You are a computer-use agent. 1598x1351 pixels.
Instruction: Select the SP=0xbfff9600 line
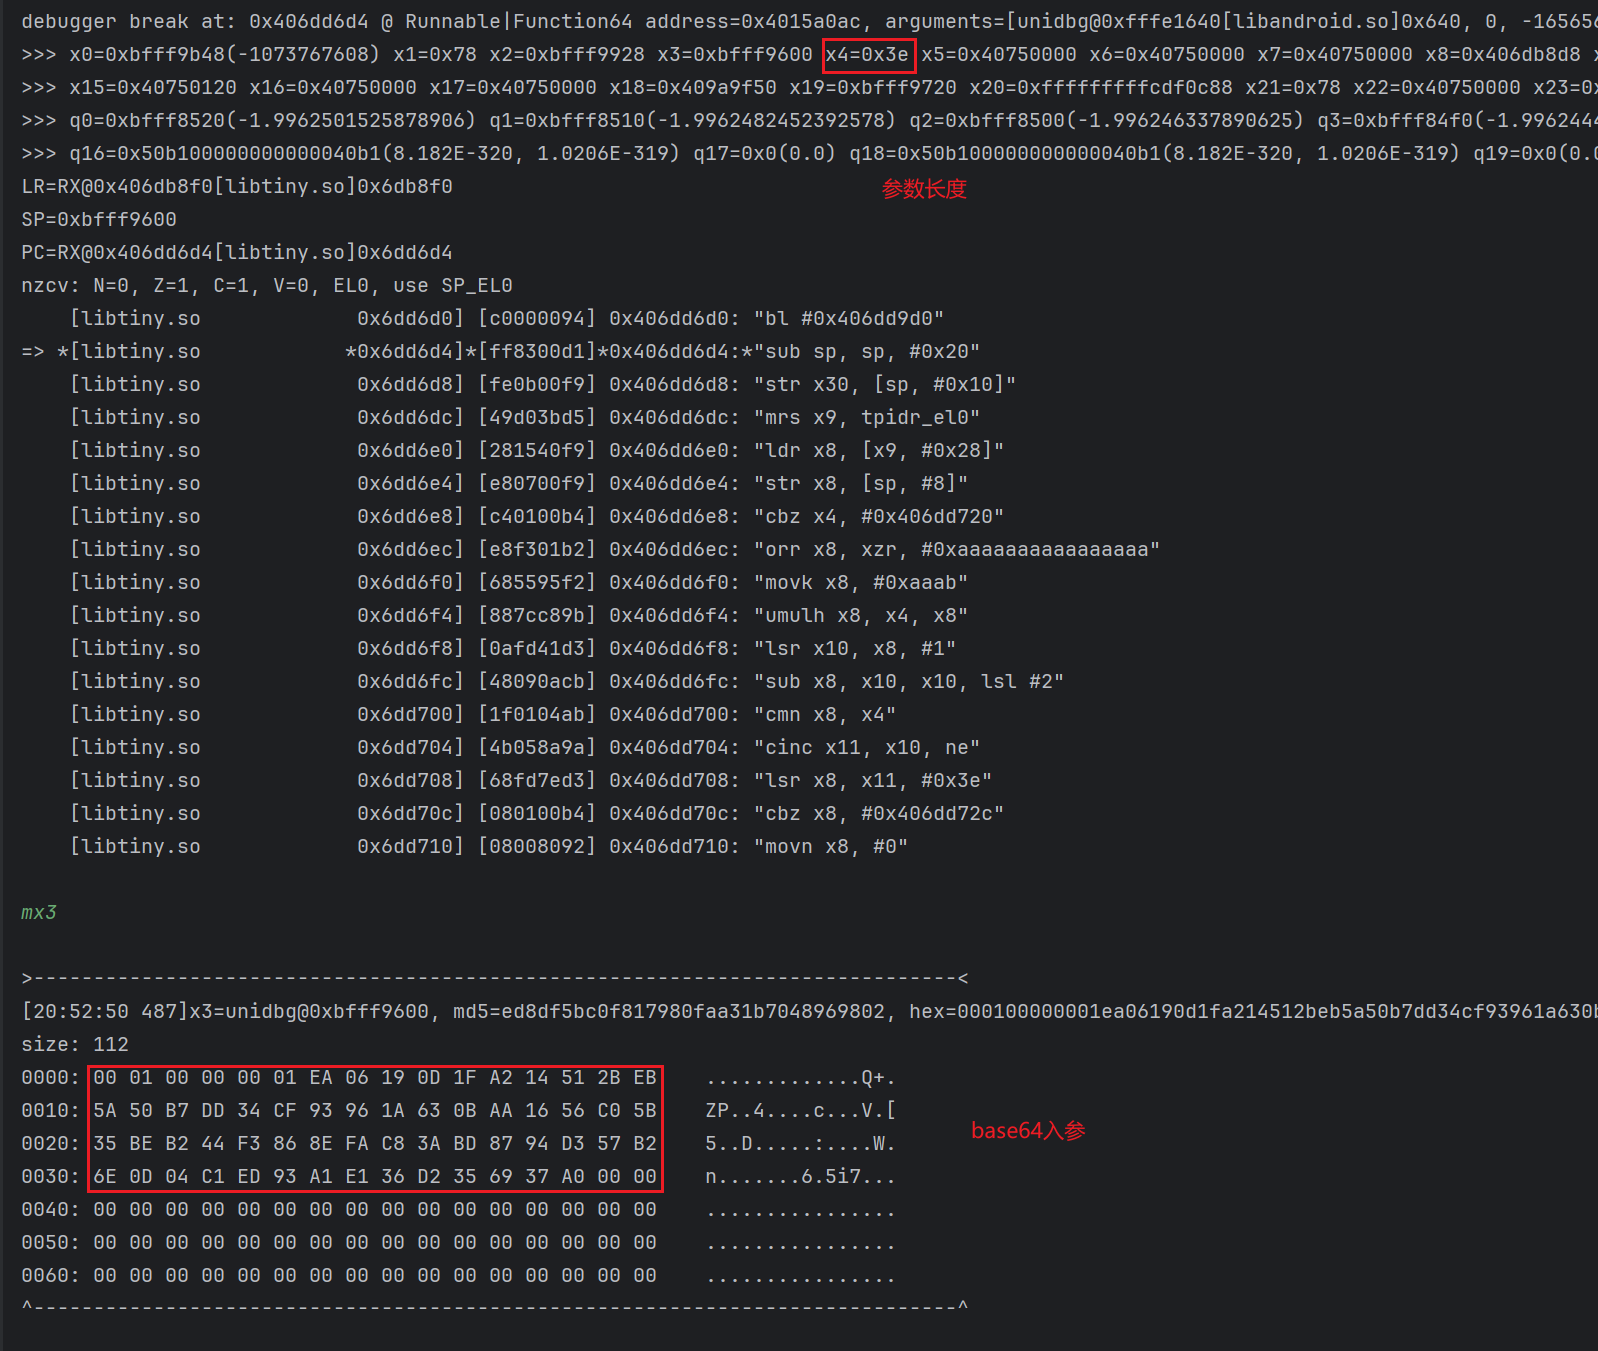point(99,219)
